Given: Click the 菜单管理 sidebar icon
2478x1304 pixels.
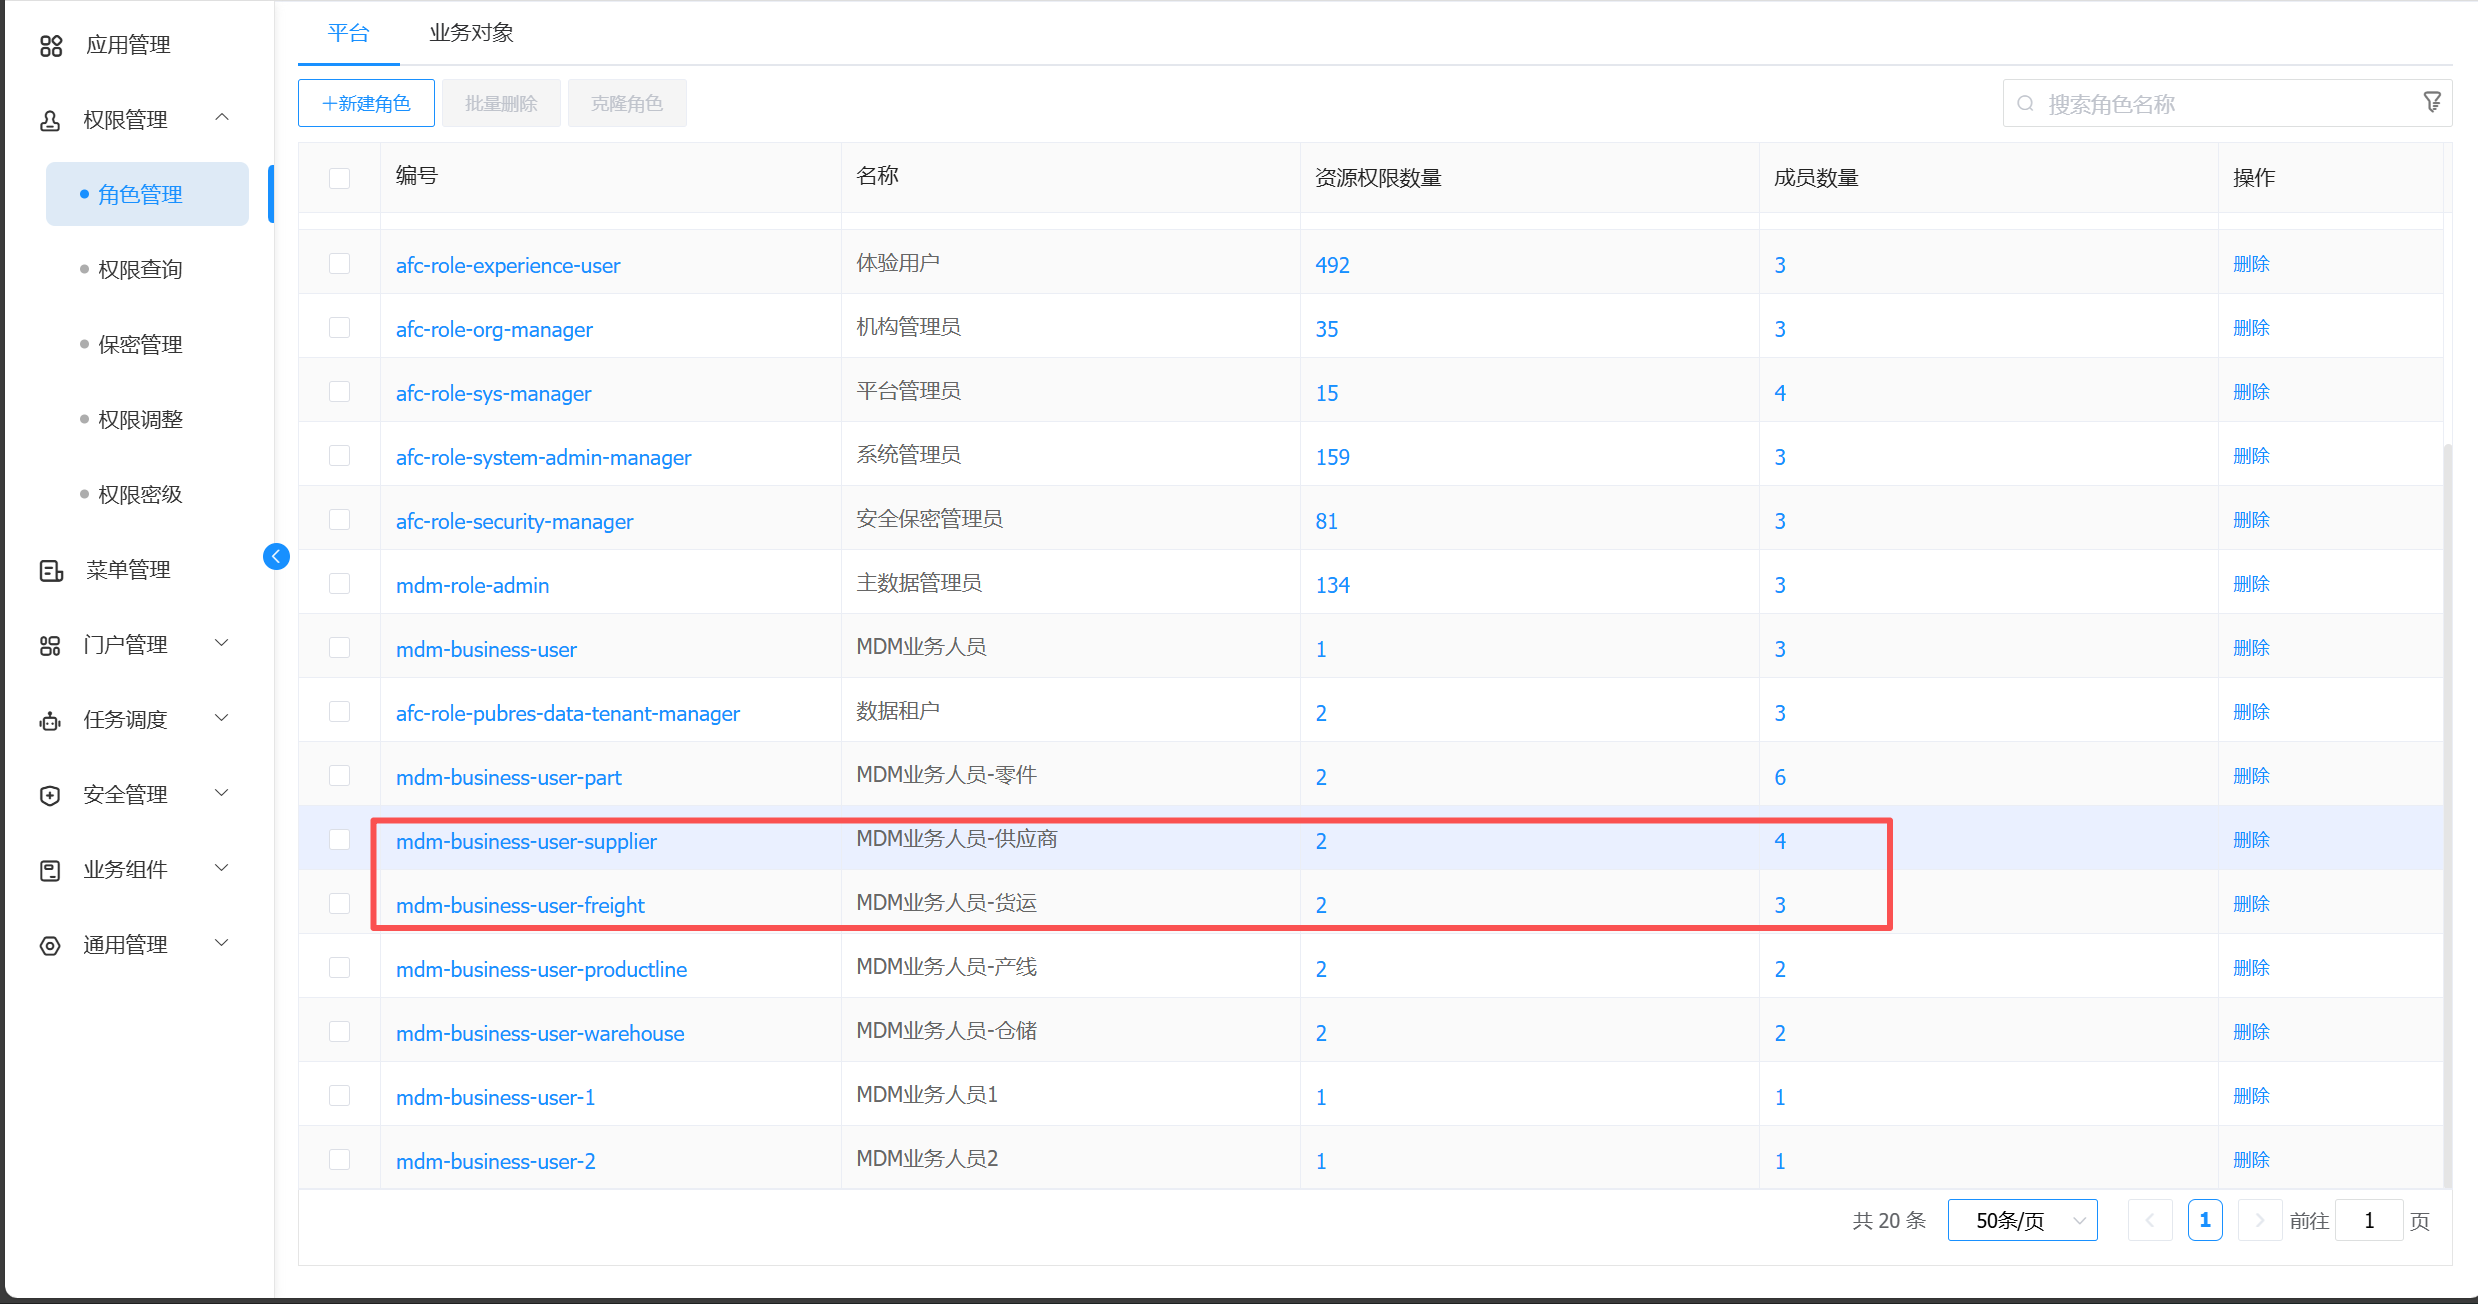Looking at the screenshot, I should pyautogui.click(x=51, y=571).
